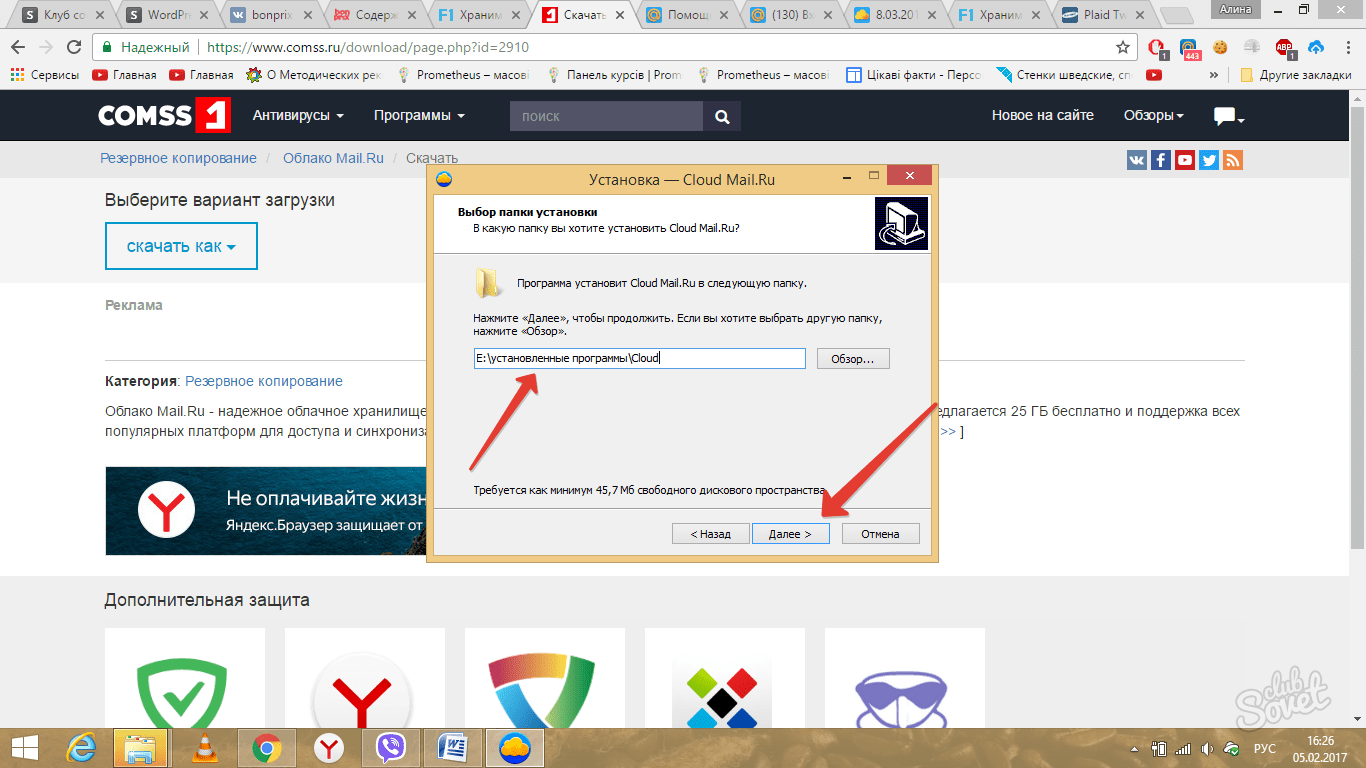Image resolution: width=1366 pixels, height=768 pixels.
Task: Open the green shield Adguard thumbnail
Action: (x=185, y=680)
